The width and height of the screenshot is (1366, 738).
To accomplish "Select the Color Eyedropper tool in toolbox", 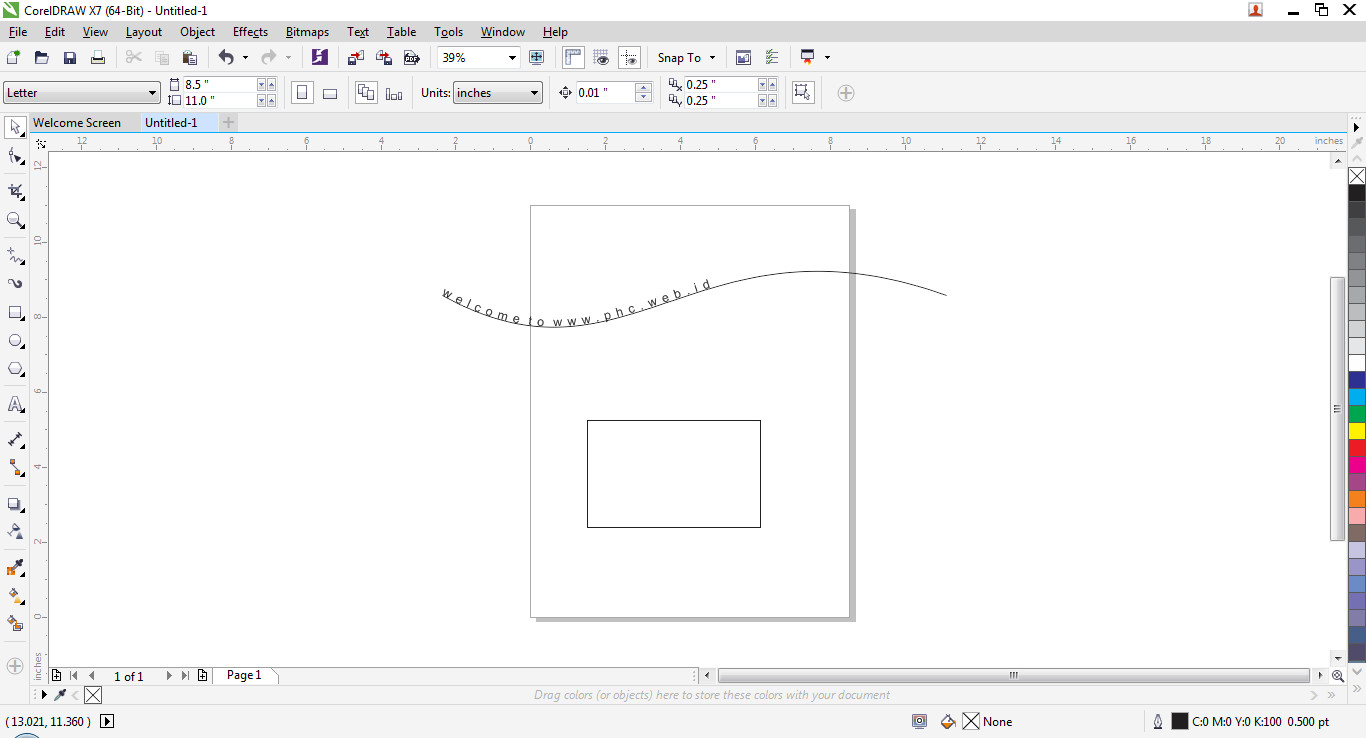I will [16, 568].
